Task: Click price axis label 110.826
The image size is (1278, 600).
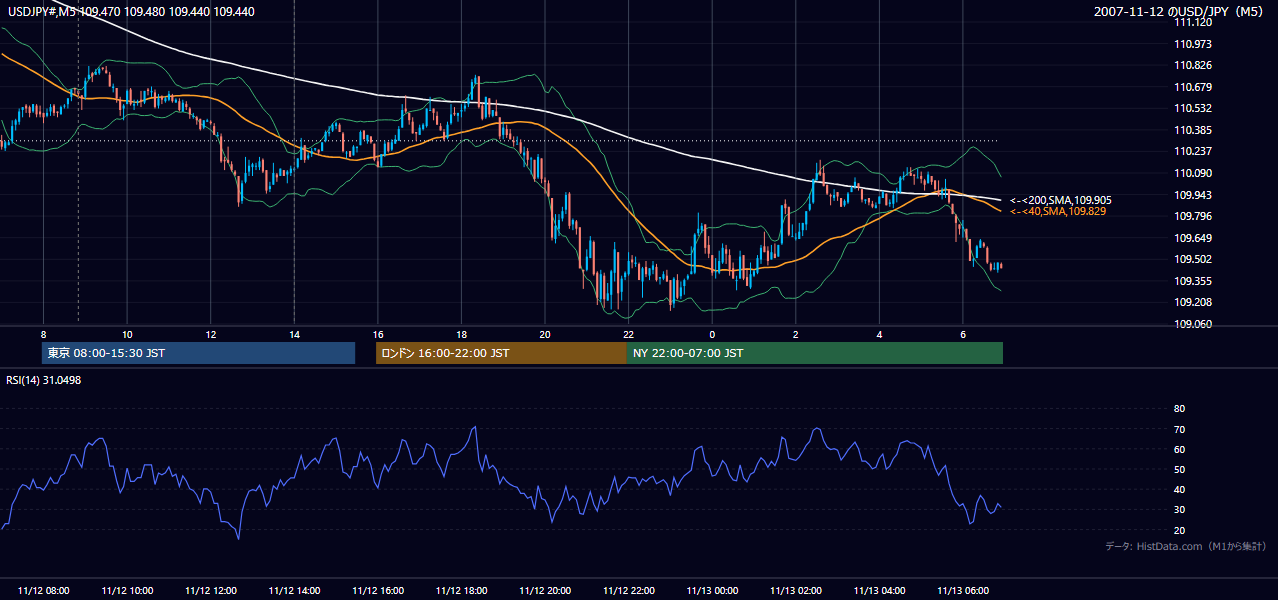Action: 1192,66
